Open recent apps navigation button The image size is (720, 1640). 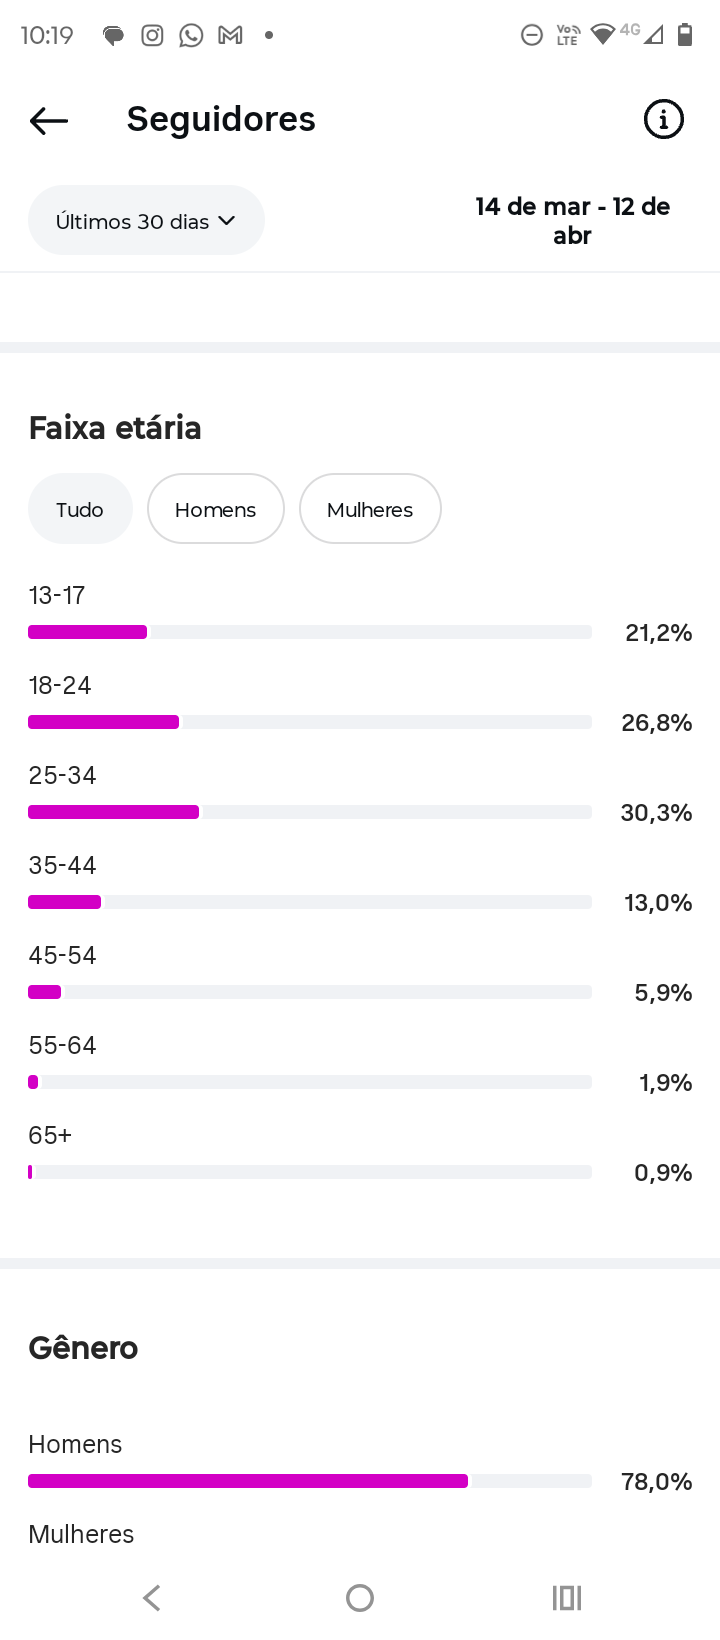click(567, 1598)
